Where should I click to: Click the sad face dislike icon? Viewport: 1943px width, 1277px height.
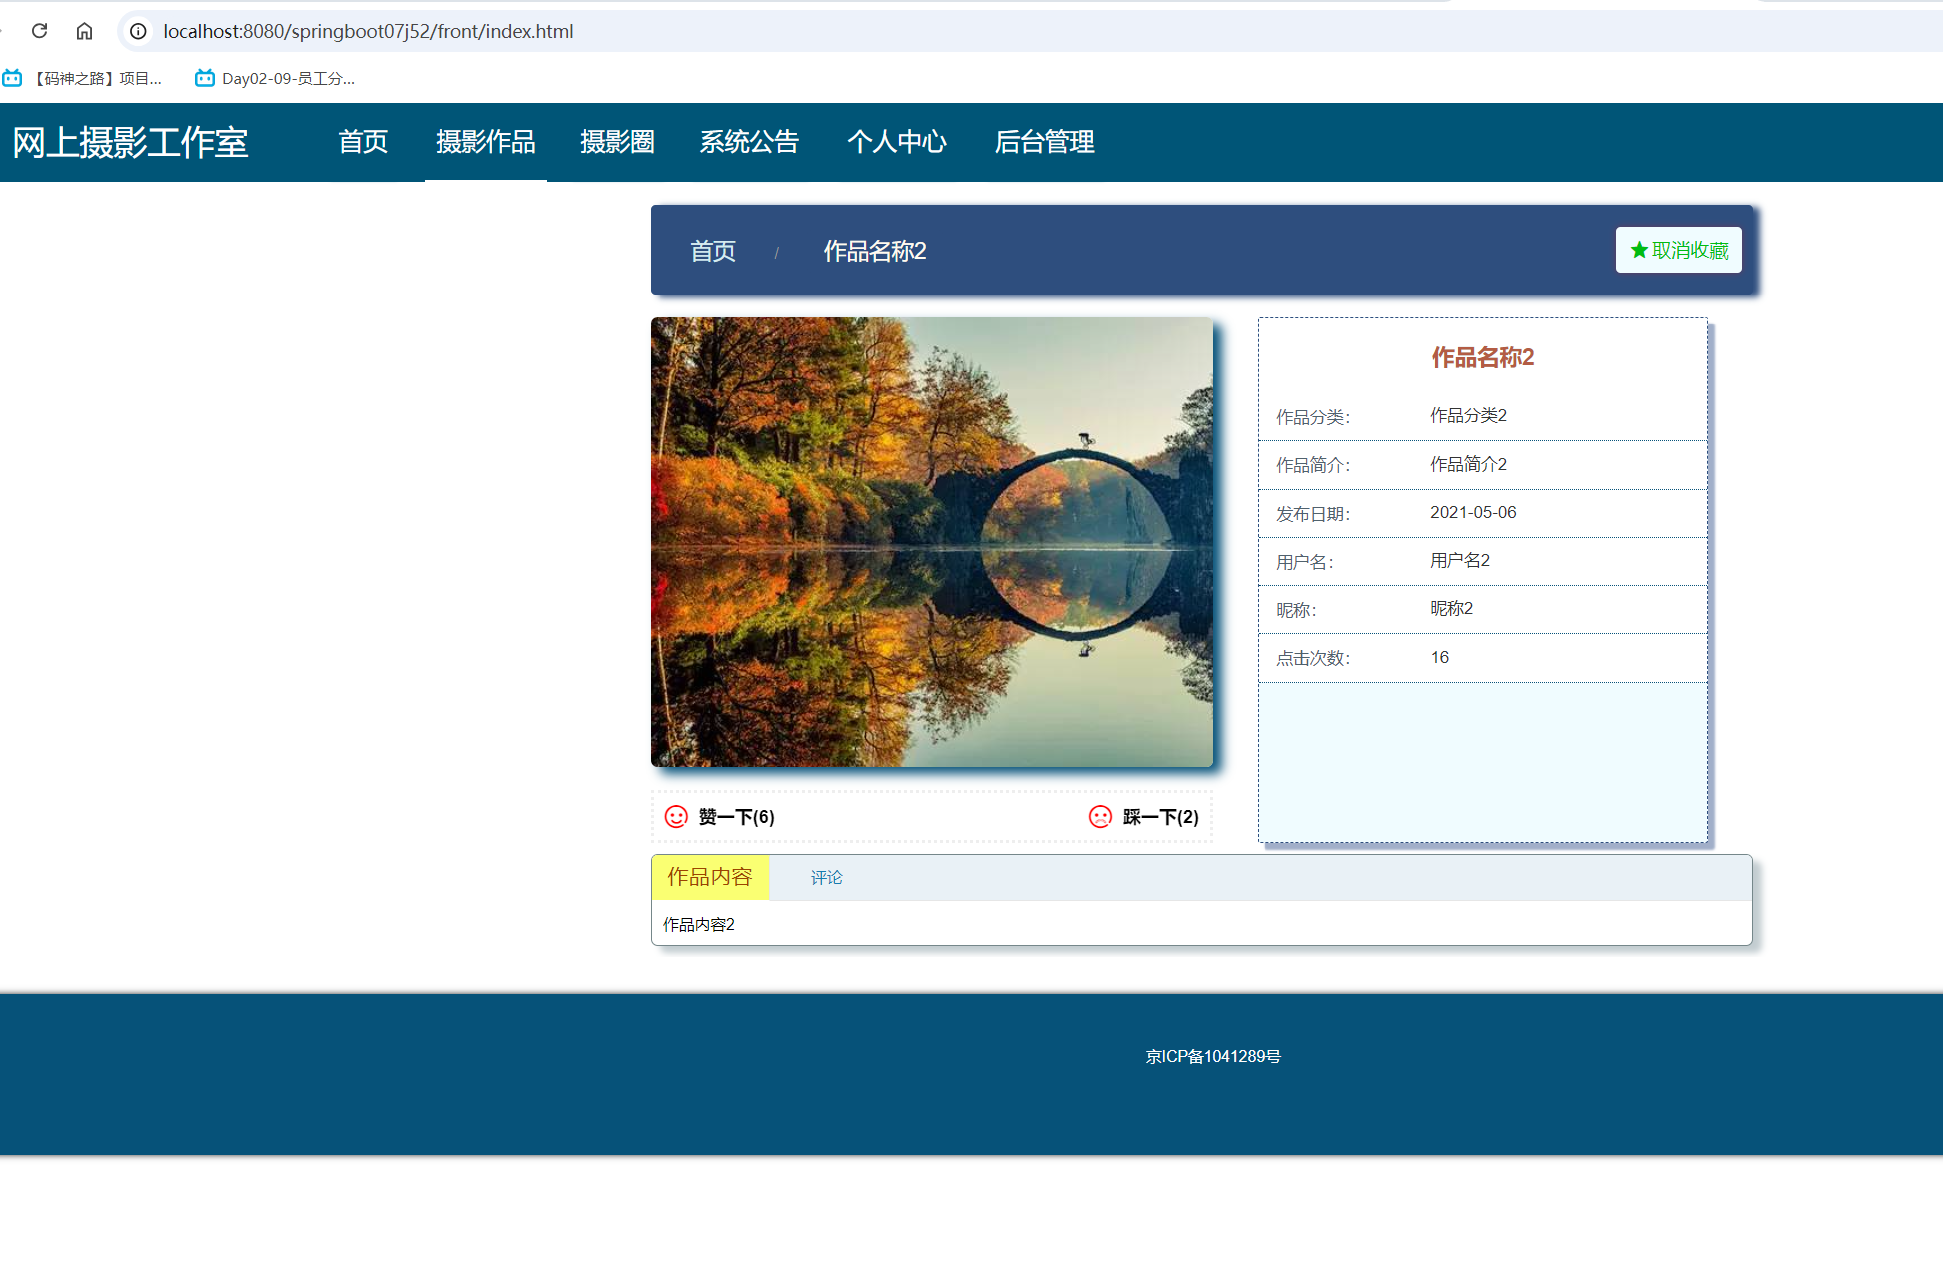pos(1100,817)
